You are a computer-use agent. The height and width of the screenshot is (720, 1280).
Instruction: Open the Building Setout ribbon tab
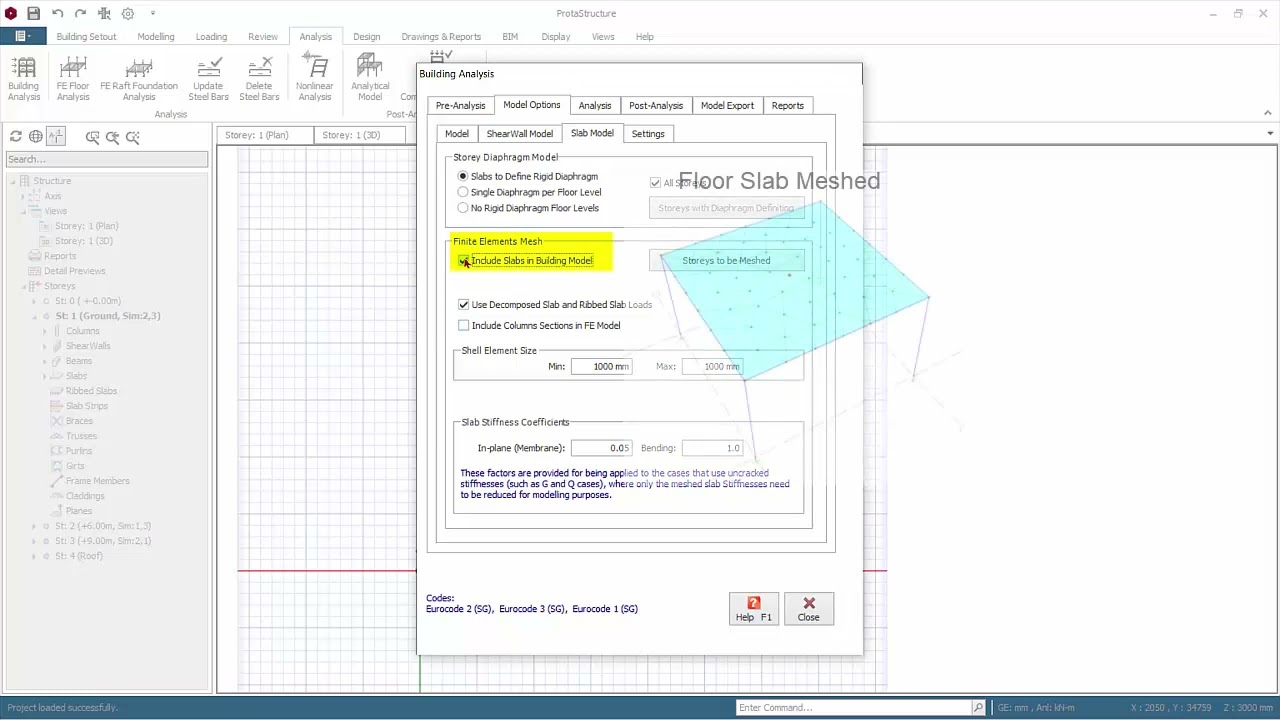[x=86, y=36]
